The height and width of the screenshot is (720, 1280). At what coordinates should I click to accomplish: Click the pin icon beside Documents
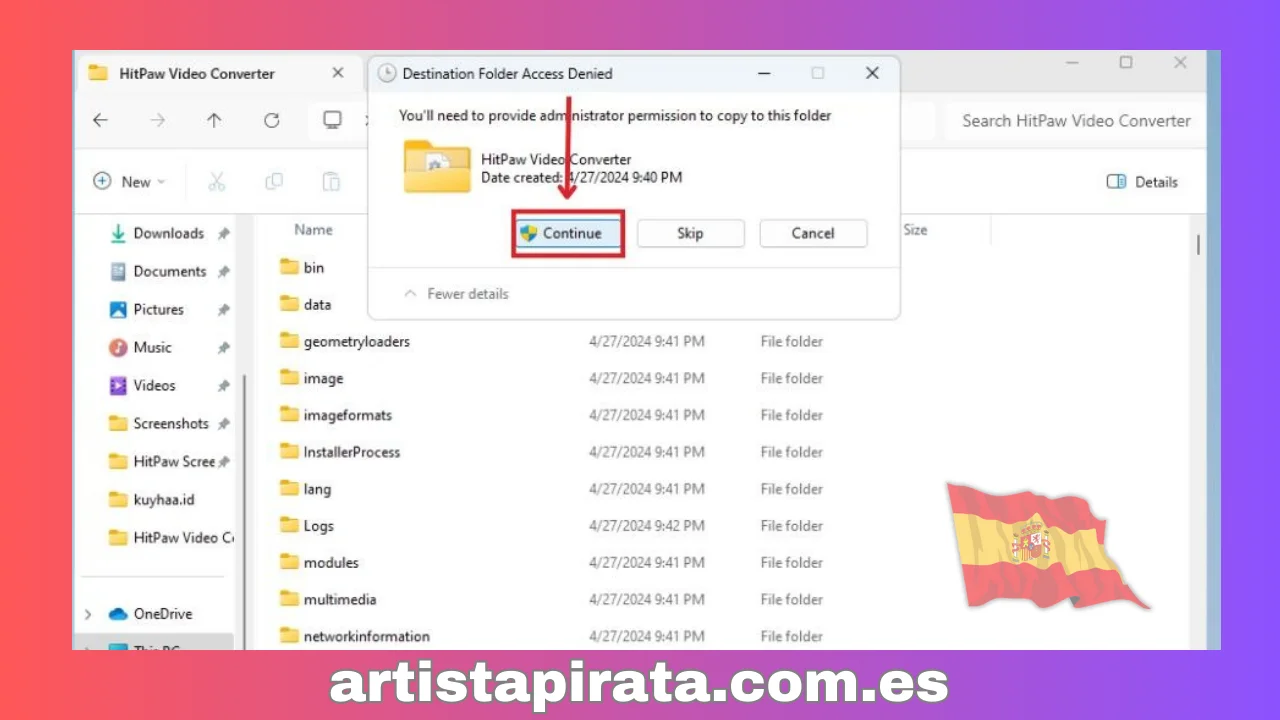click(224, 271)
